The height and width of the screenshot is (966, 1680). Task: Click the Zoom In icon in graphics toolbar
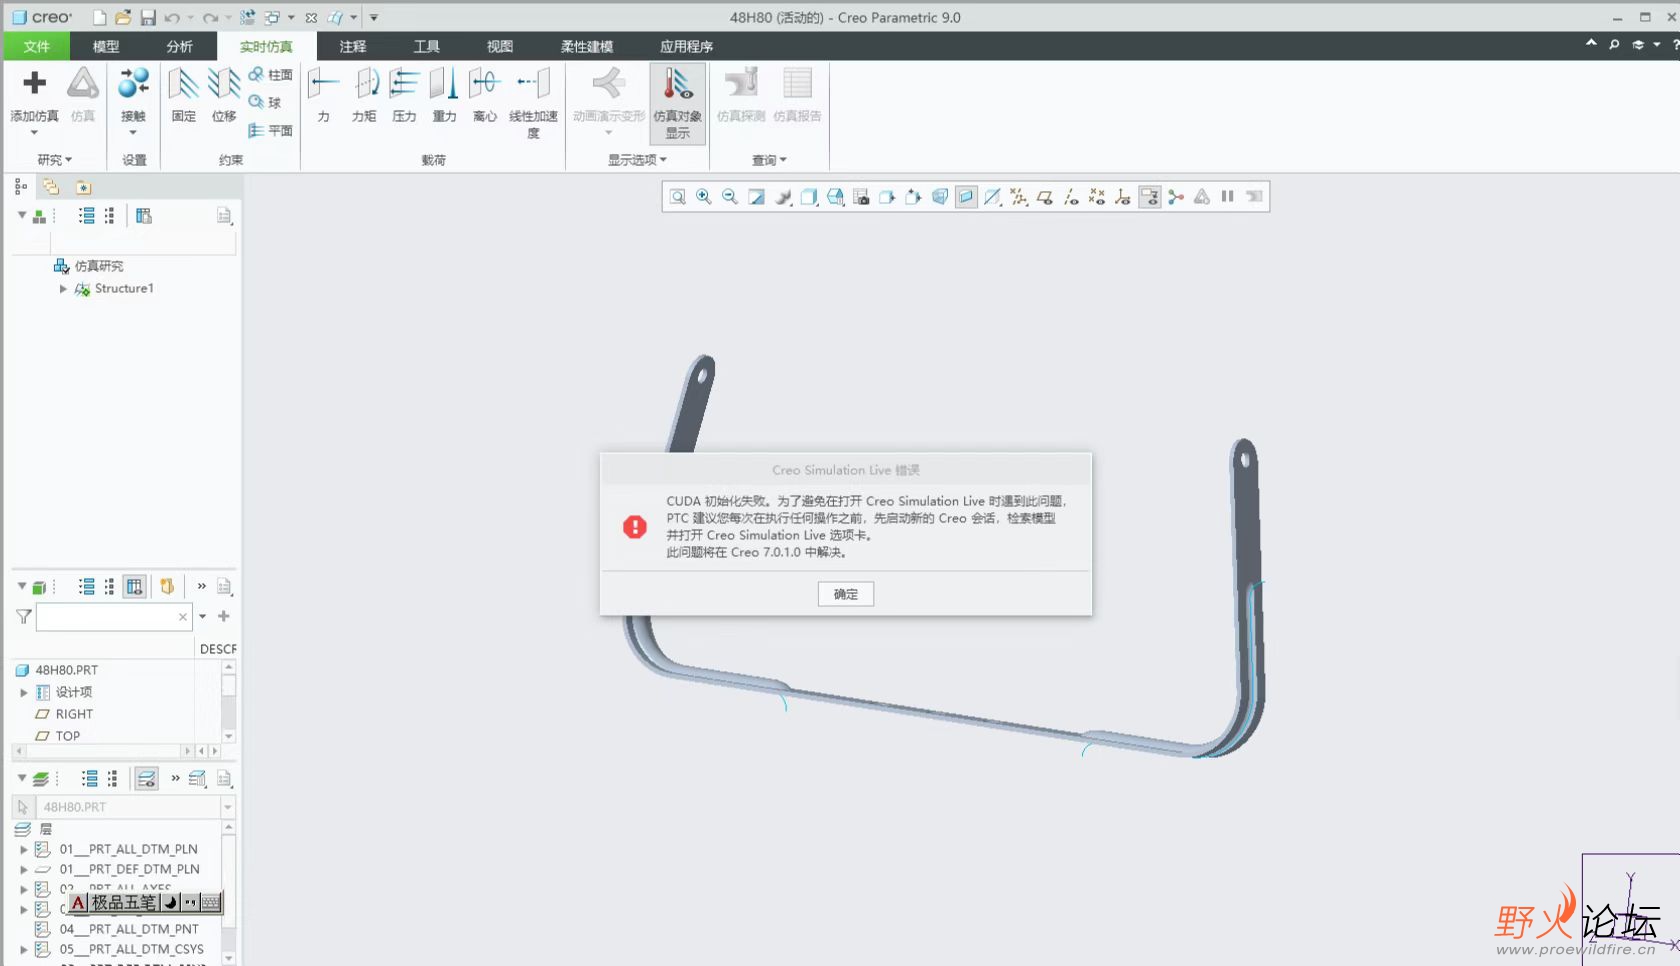pos(704,197)
